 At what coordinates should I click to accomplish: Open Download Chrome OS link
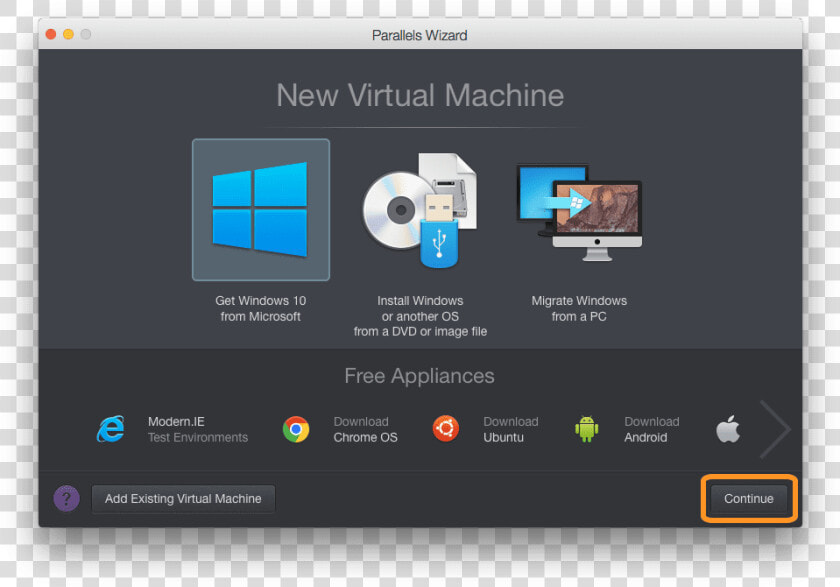(x=365, y=430)
